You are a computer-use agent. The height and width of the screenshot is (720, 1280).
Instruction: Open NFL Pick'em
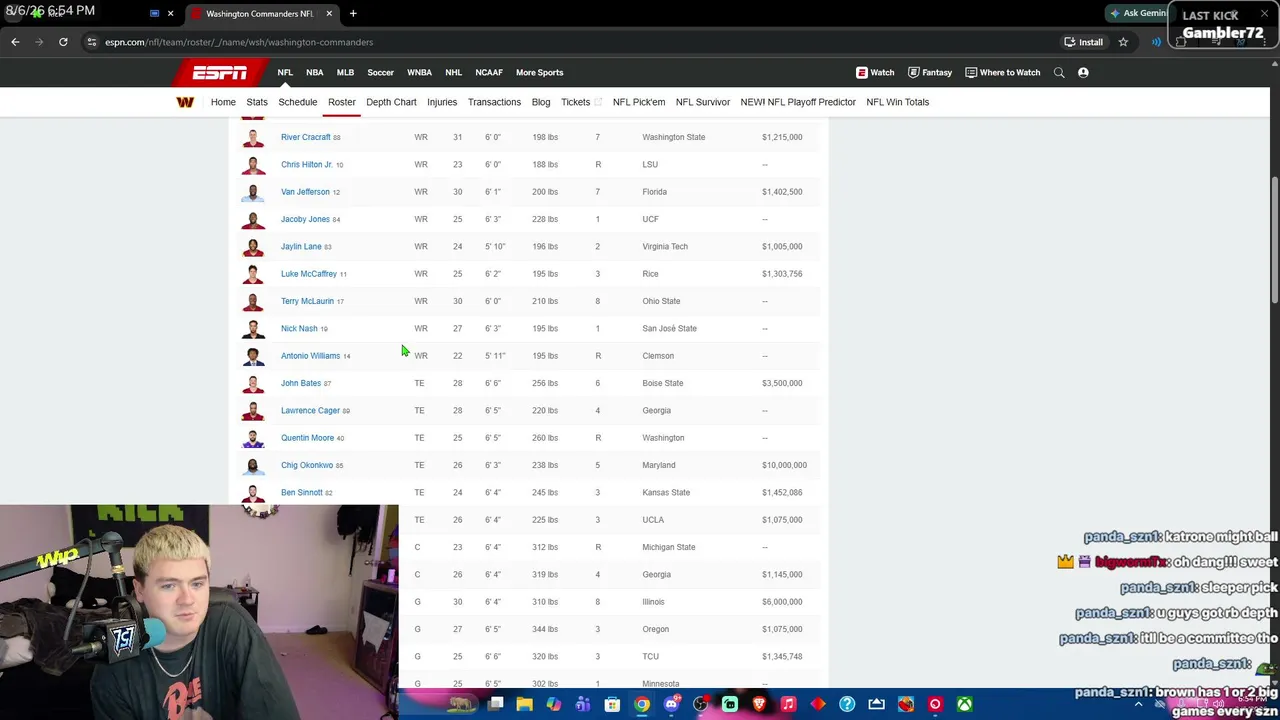(x=639, y=102)
